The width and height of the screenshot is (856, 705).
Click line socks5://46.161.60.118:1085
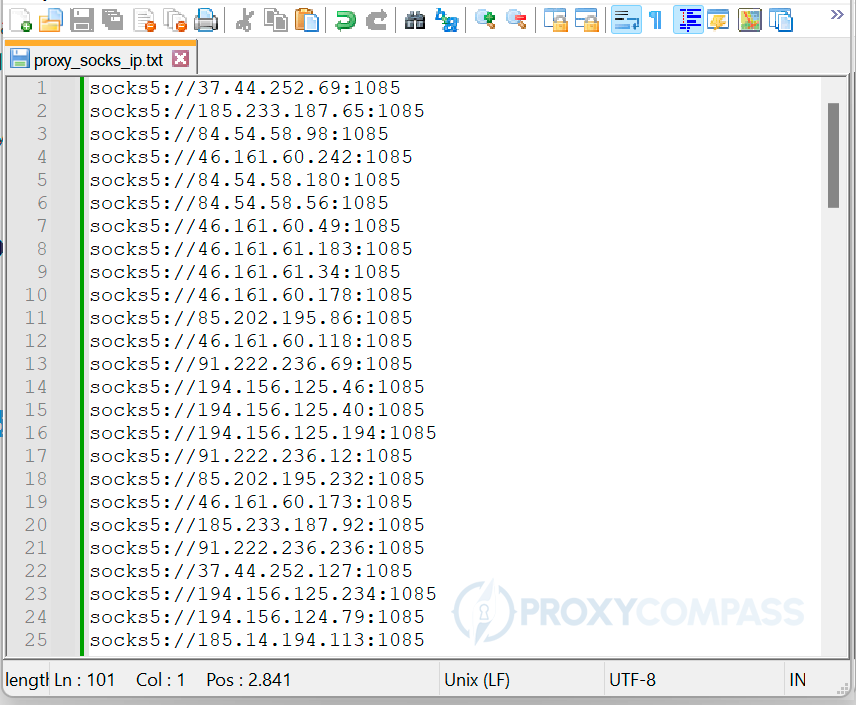click(x=251, y=340)
